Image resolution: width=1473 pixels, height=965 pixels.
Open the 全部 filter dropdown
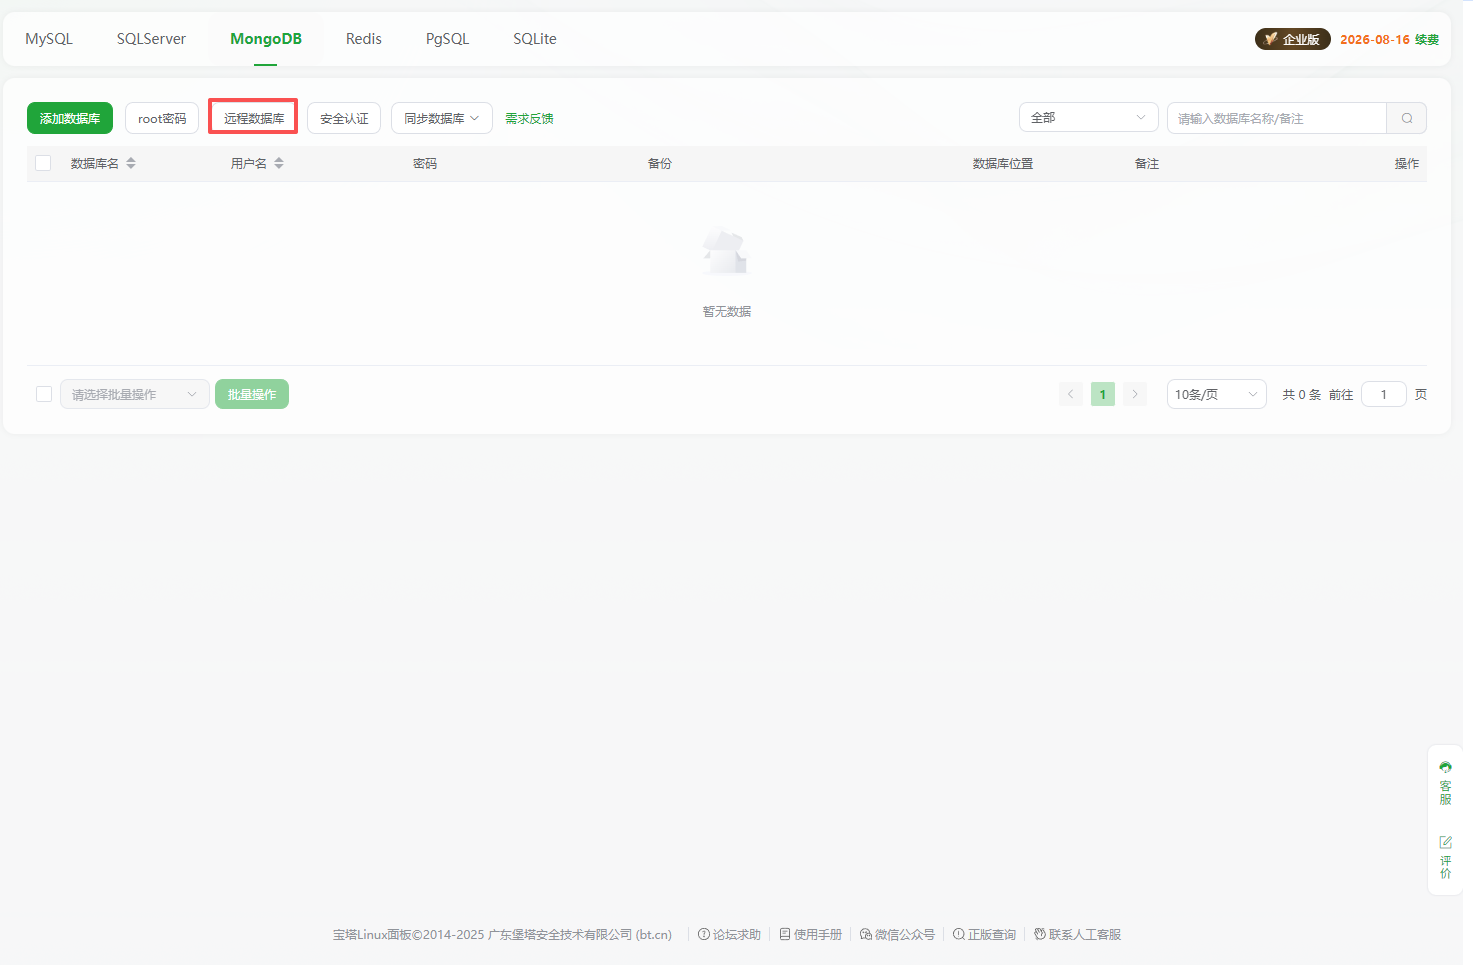(x=1088, y=118)
